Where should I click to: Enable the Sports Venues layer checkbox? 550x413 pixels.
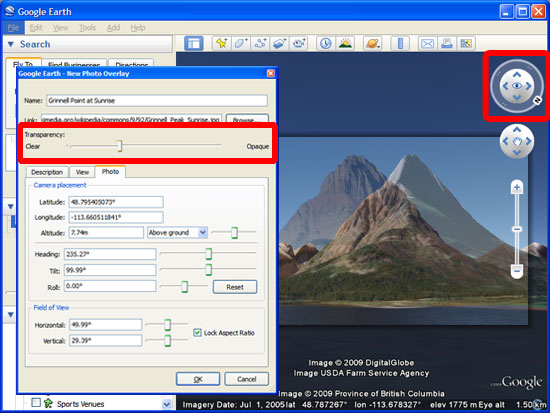36,402
